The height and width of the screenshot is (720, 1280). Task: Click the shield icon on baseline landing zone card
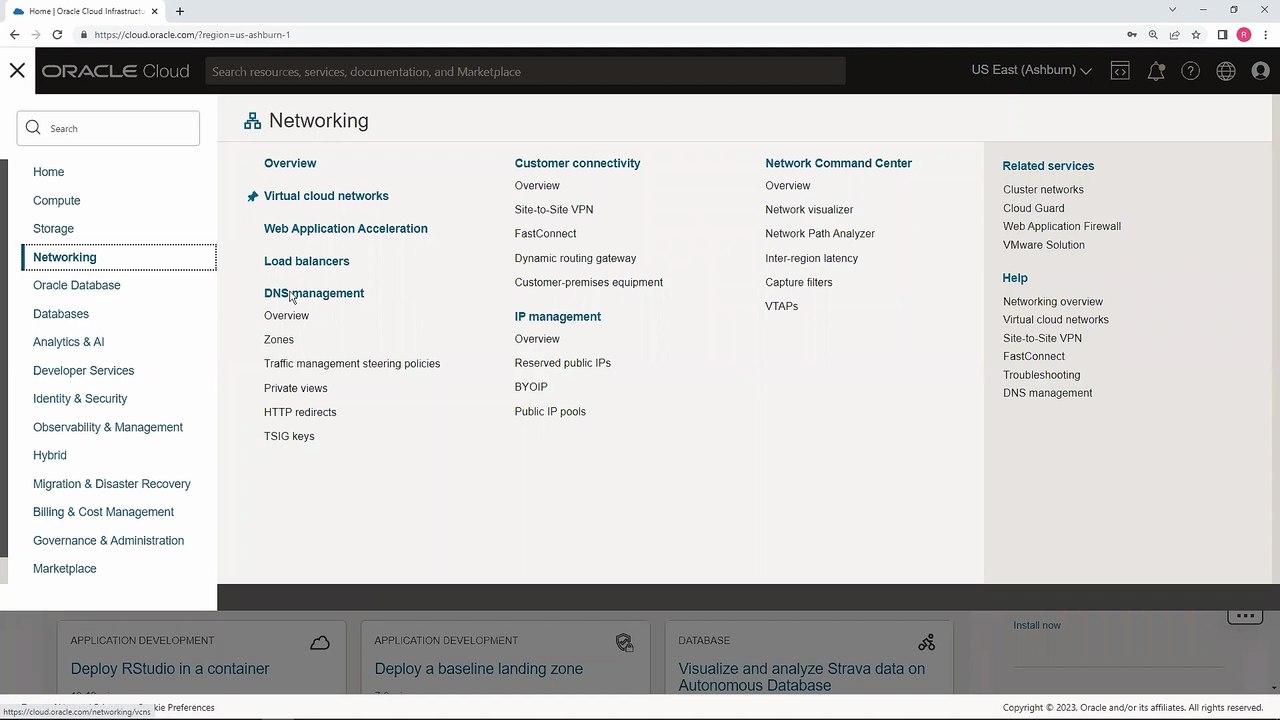(624, 642)
